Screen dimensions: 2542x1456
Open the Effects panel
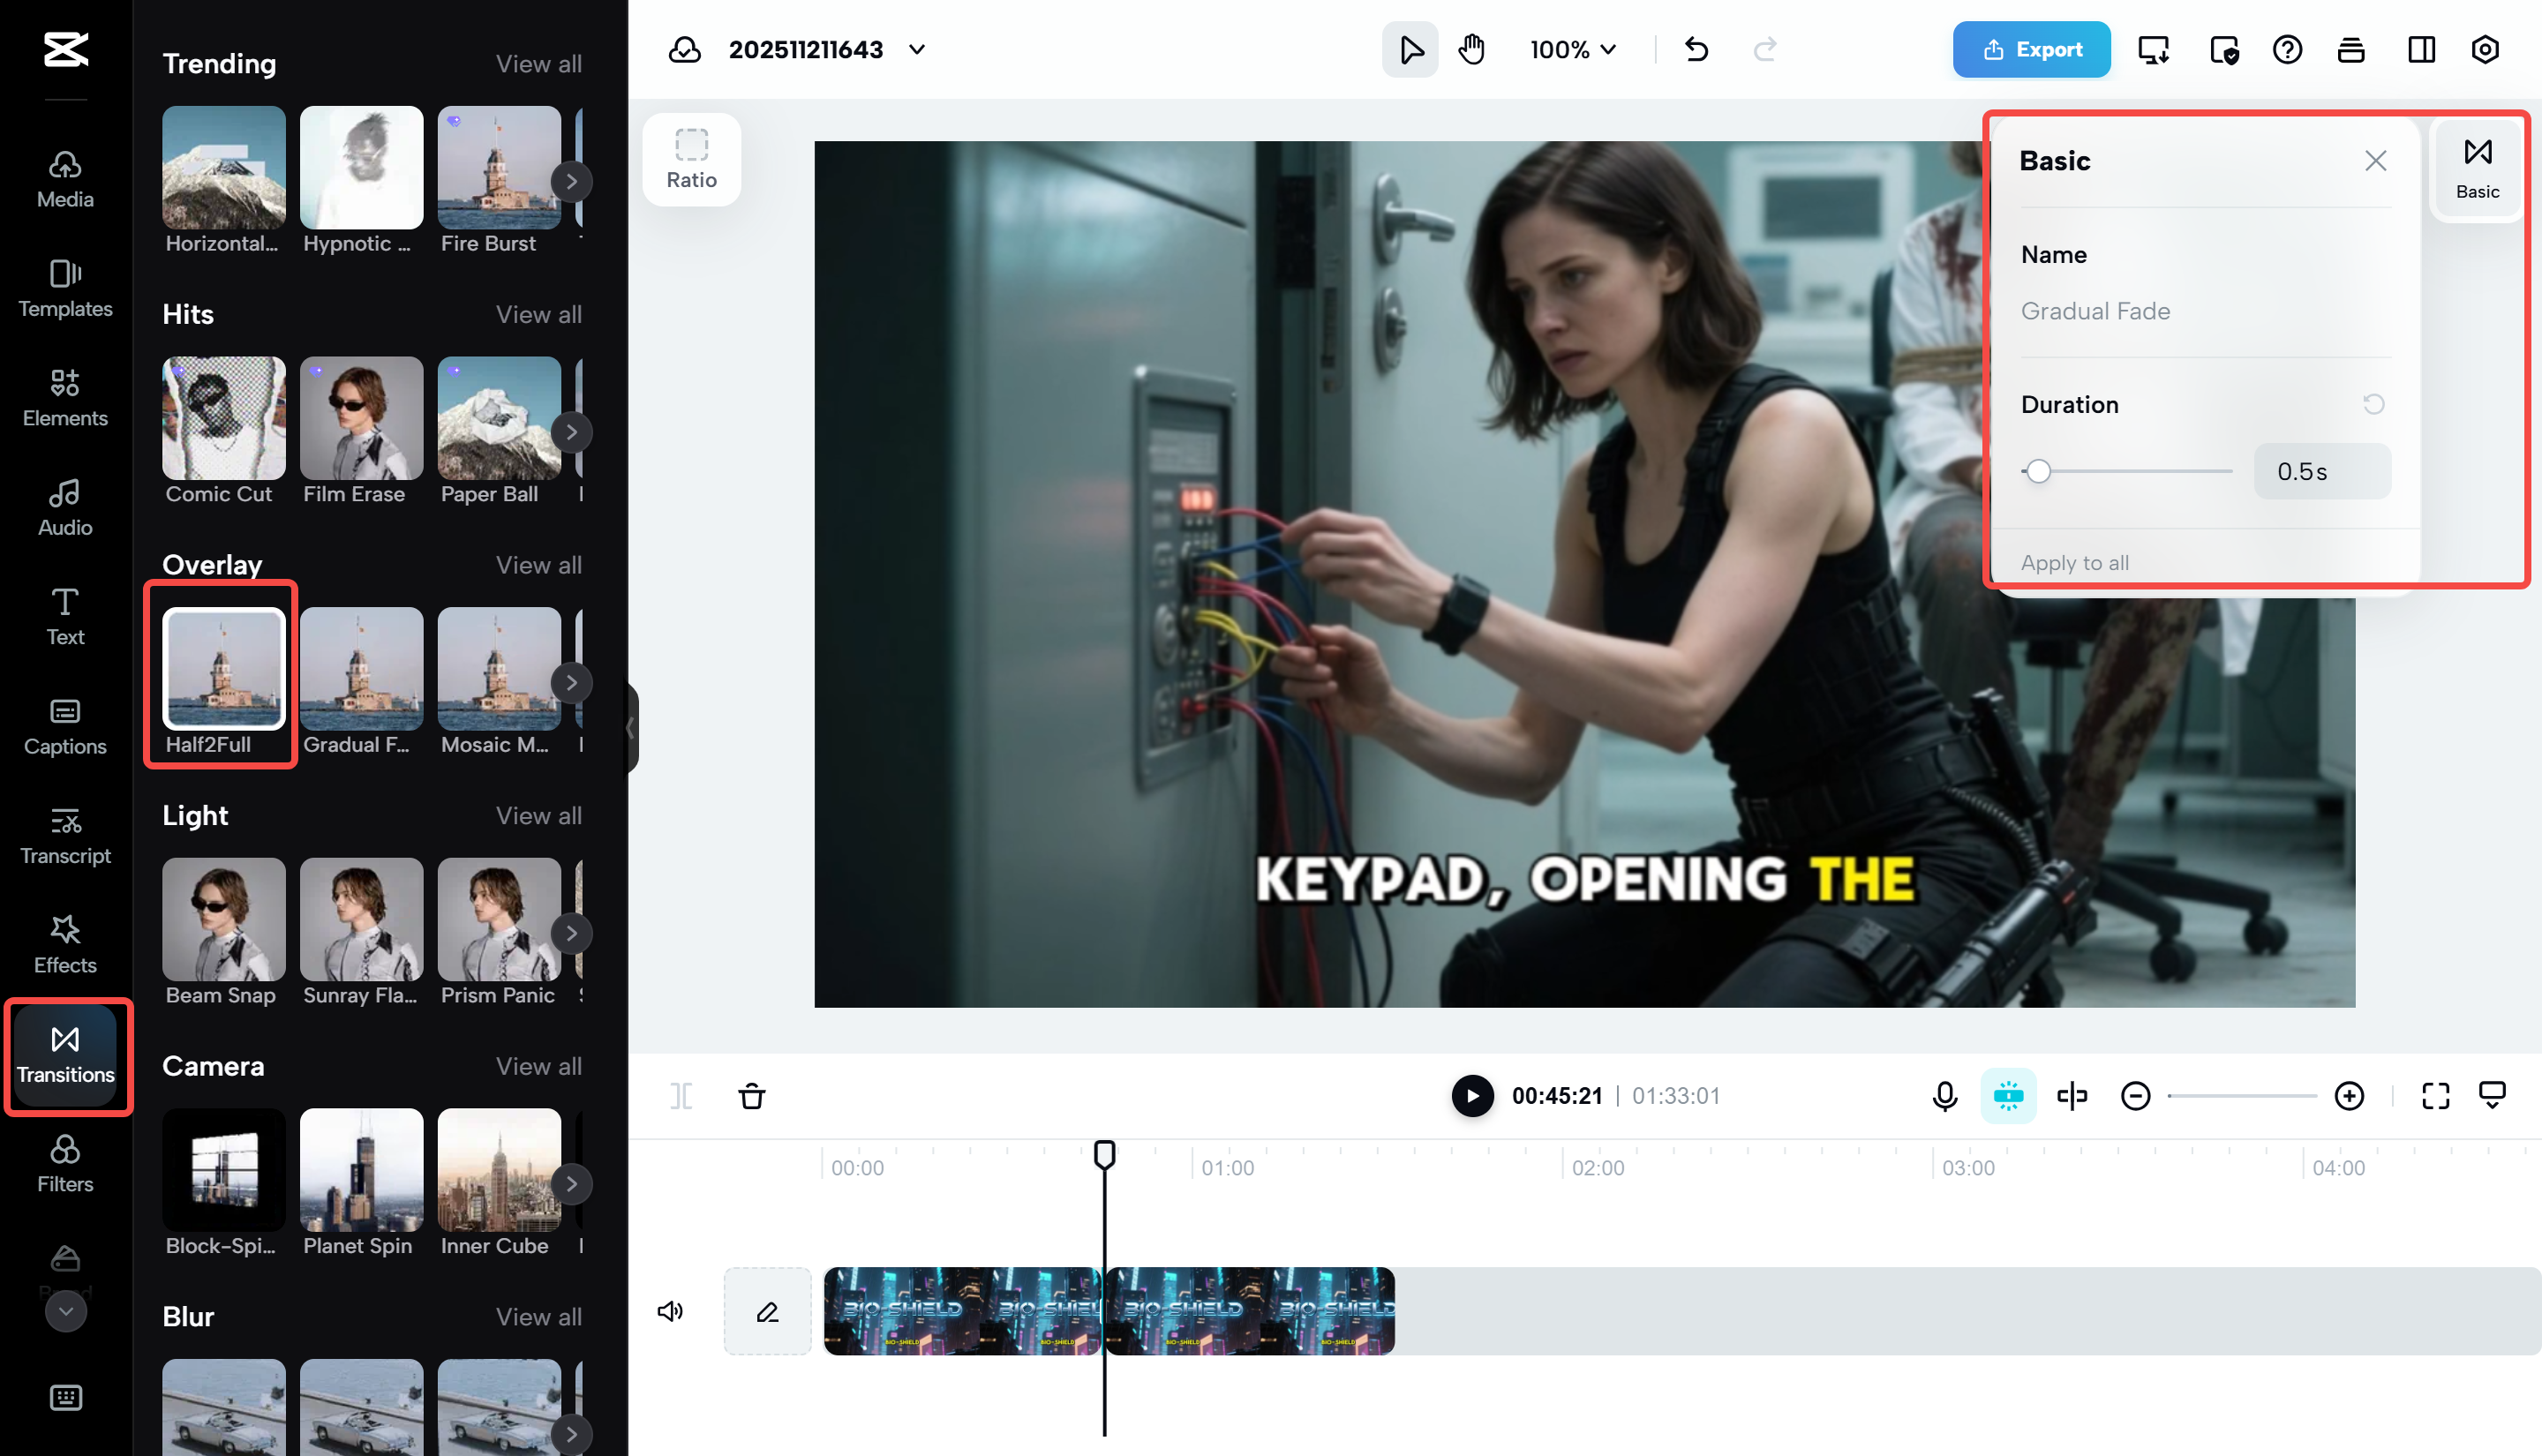[x=64, y=944]
